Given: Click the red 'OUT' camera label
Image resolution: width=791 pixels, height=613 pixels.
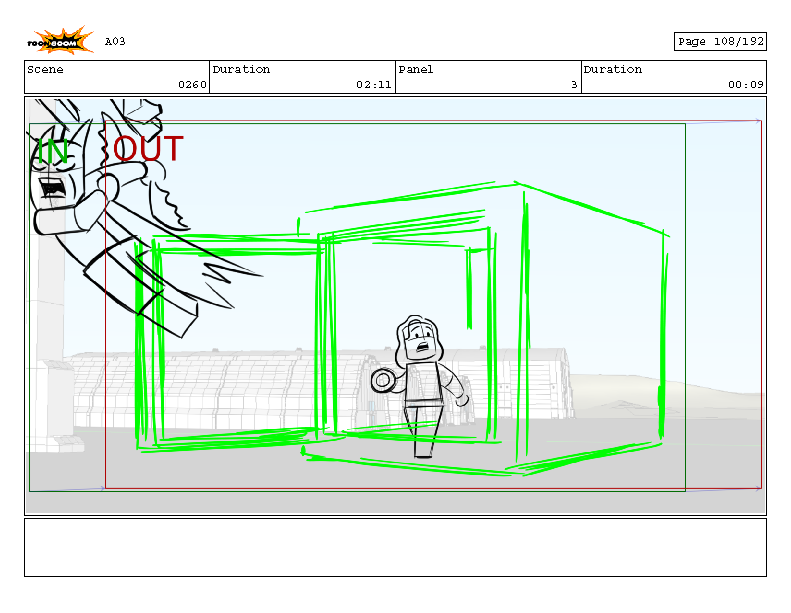Looking at the screenshot, I should pos(148,148).
